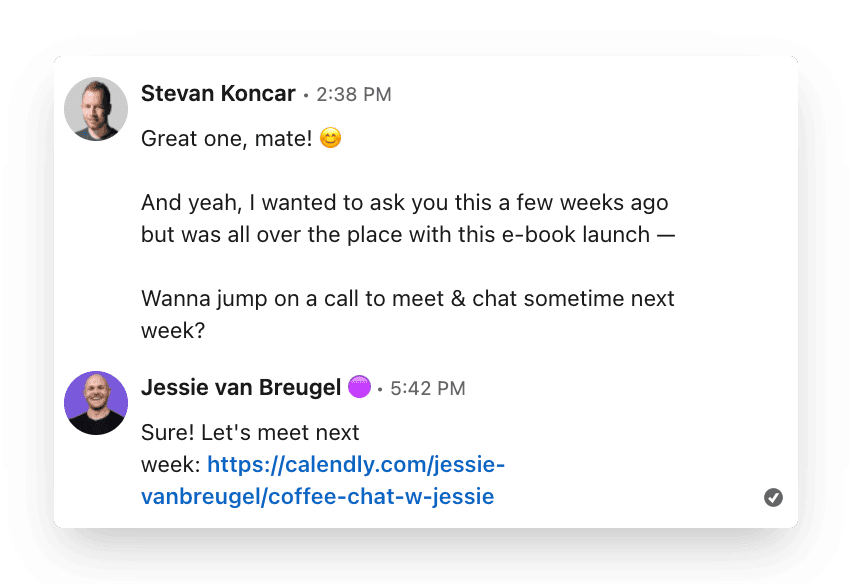Click Stevan Koncar's profile photo

[x=96, y=109]
